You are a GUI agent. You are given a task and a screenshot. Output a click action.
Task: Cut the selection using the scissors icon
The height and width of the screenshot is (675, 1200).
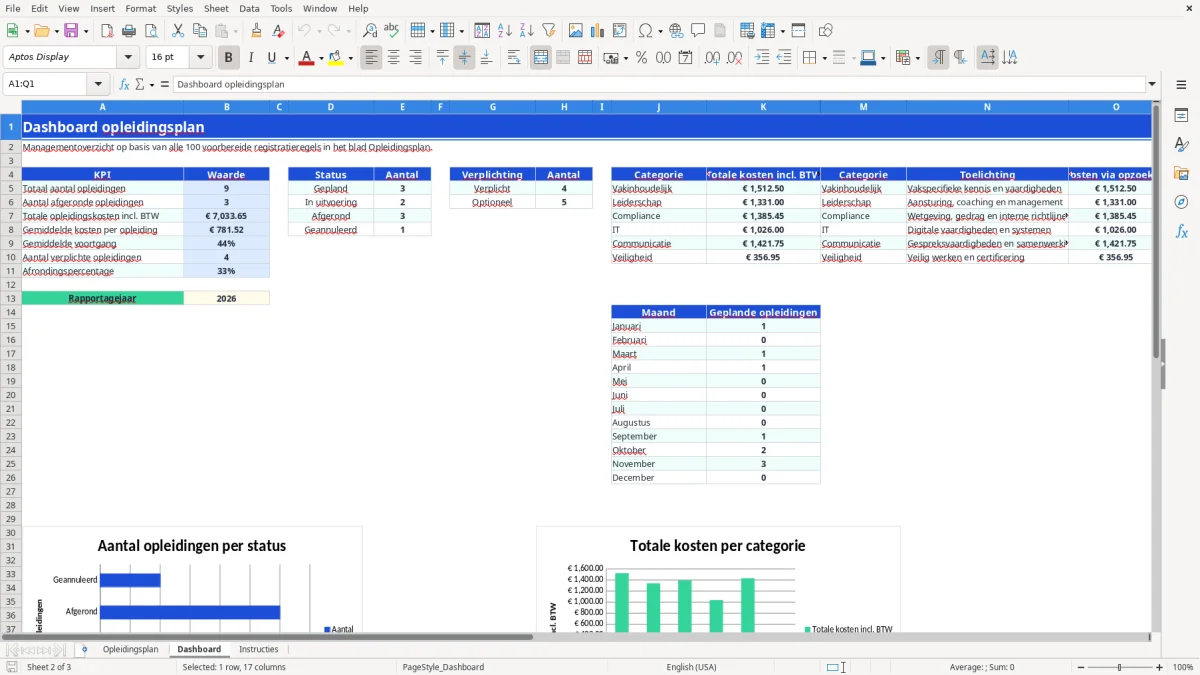[178, 31]
